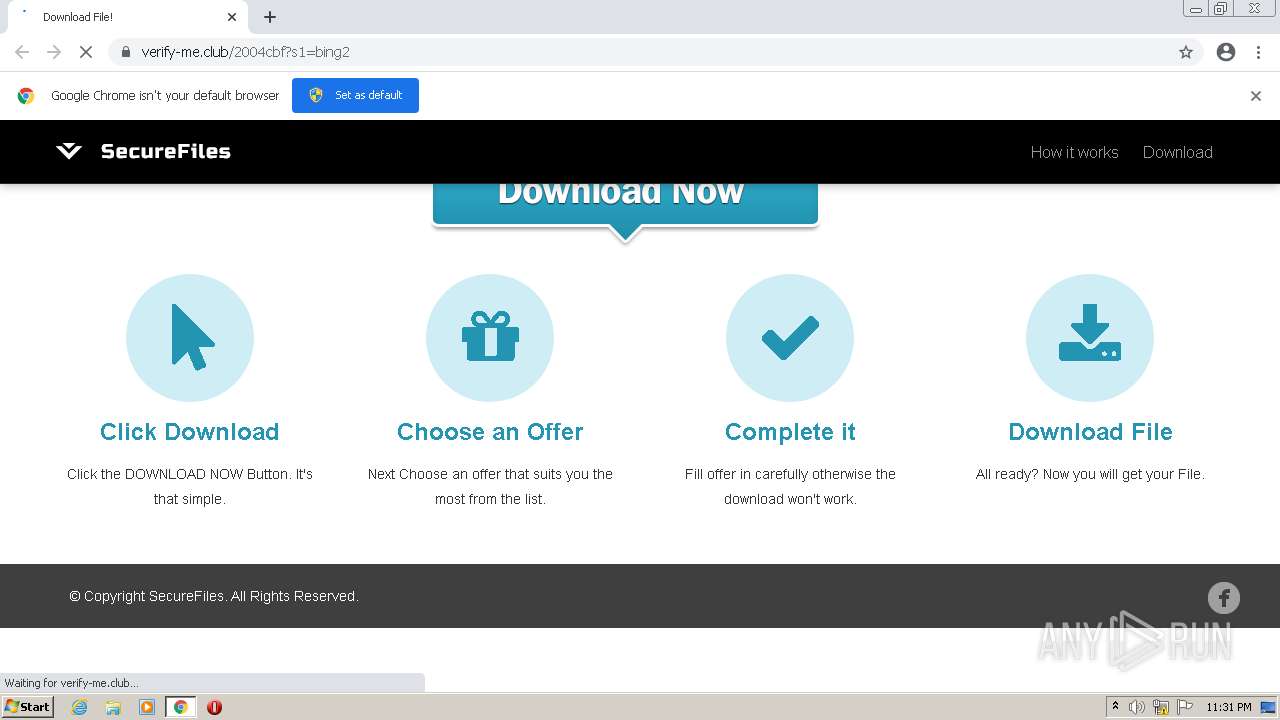
Task: Click 'All ready? Now you will get your File.' text
Action: point(1090,474)
